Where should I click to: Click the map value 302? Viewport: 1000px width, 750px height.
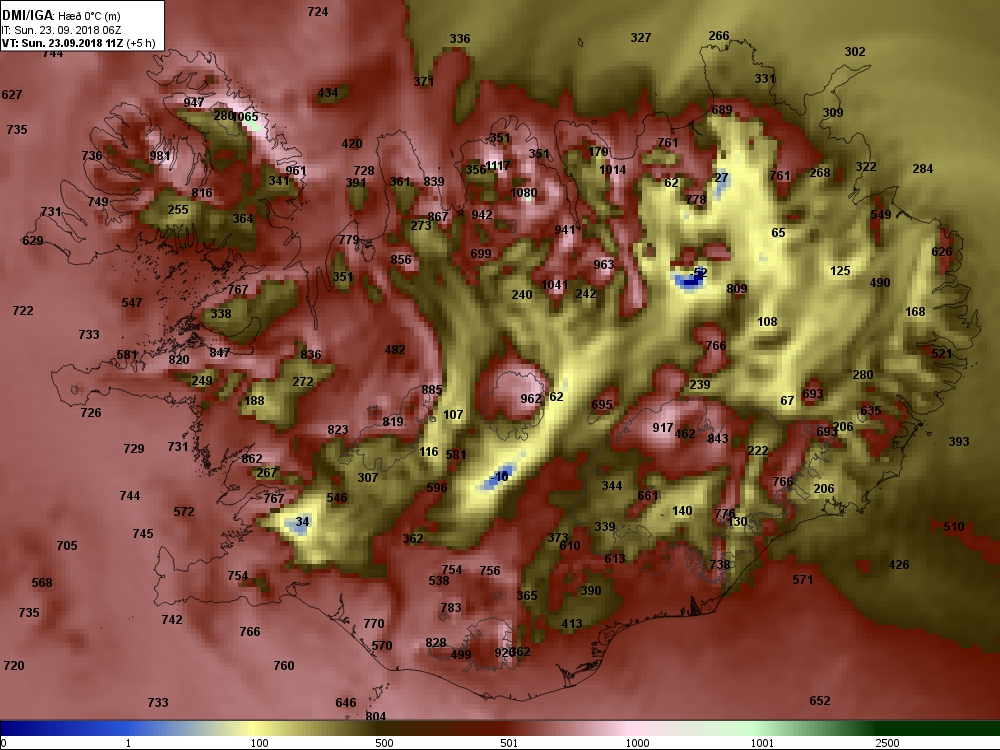click(855, 52)
